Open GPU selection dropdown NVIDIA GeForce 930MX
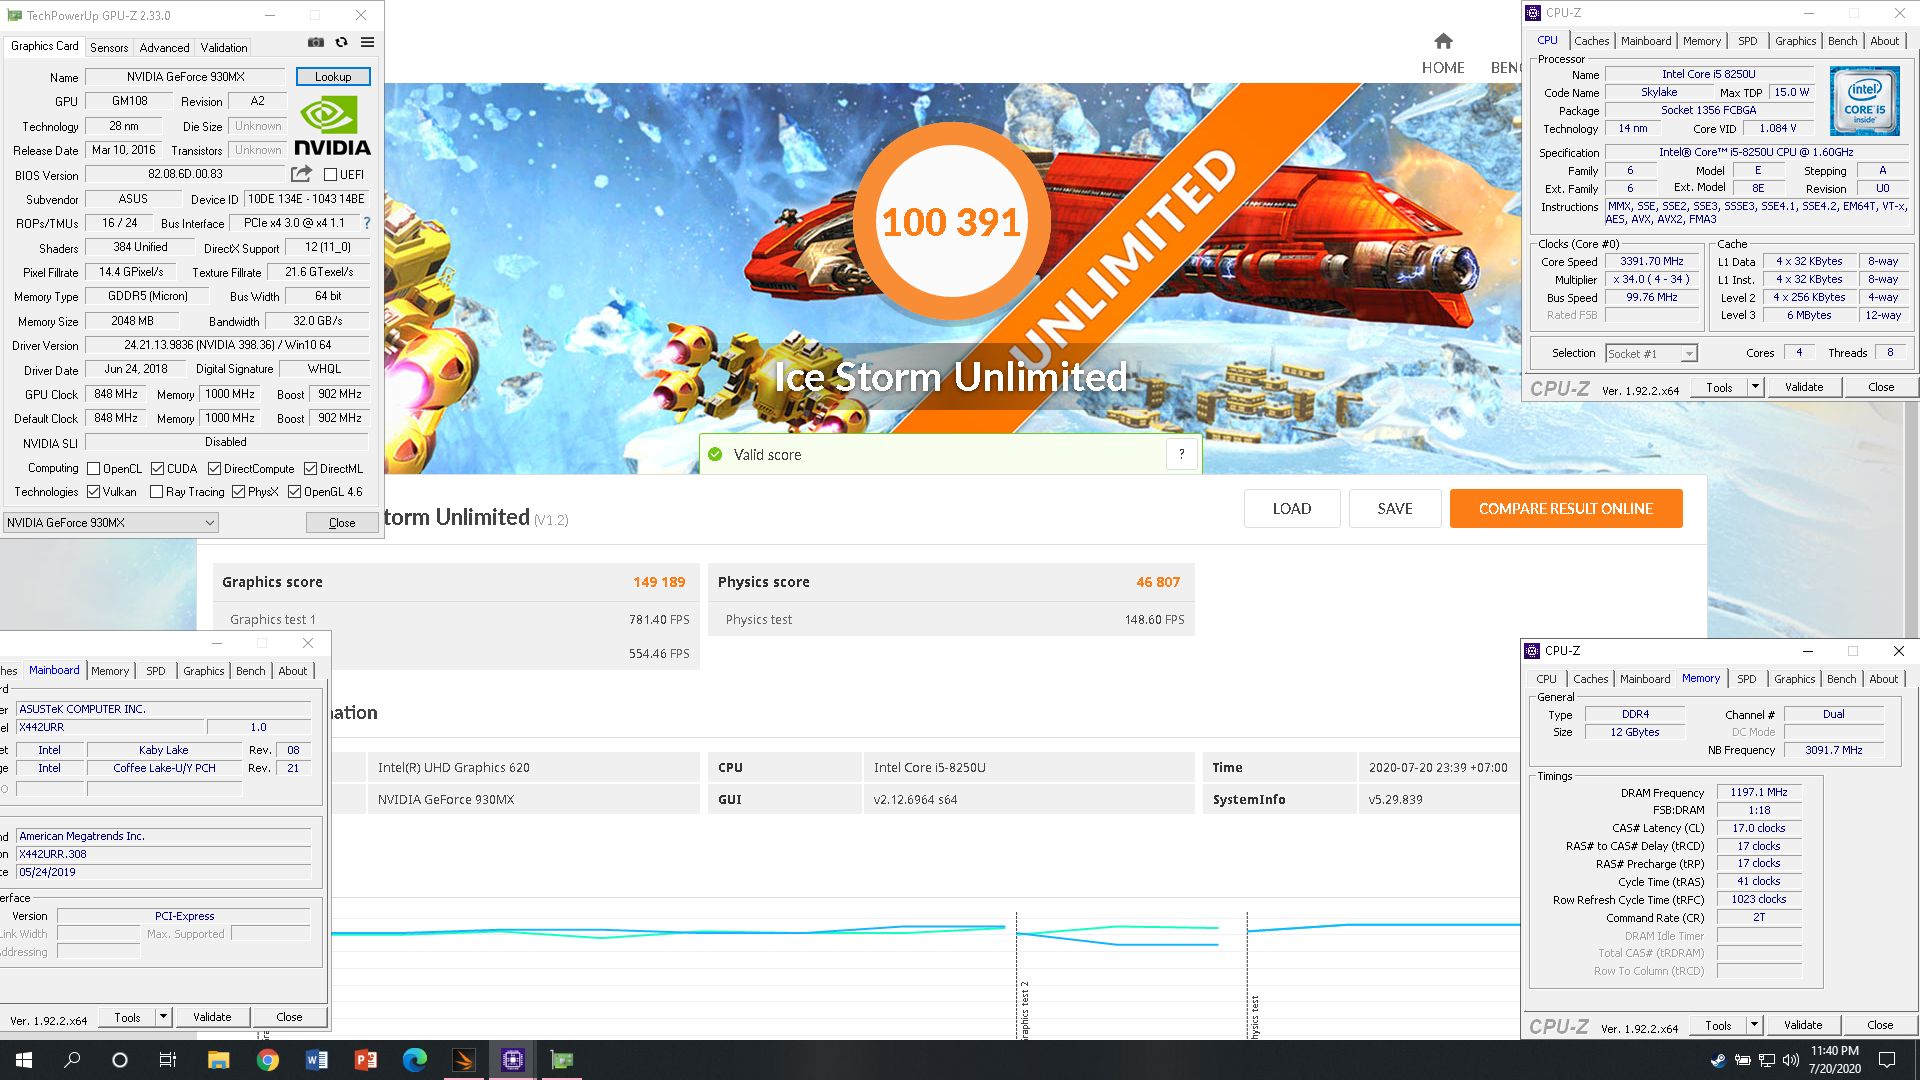 (111, 523)
